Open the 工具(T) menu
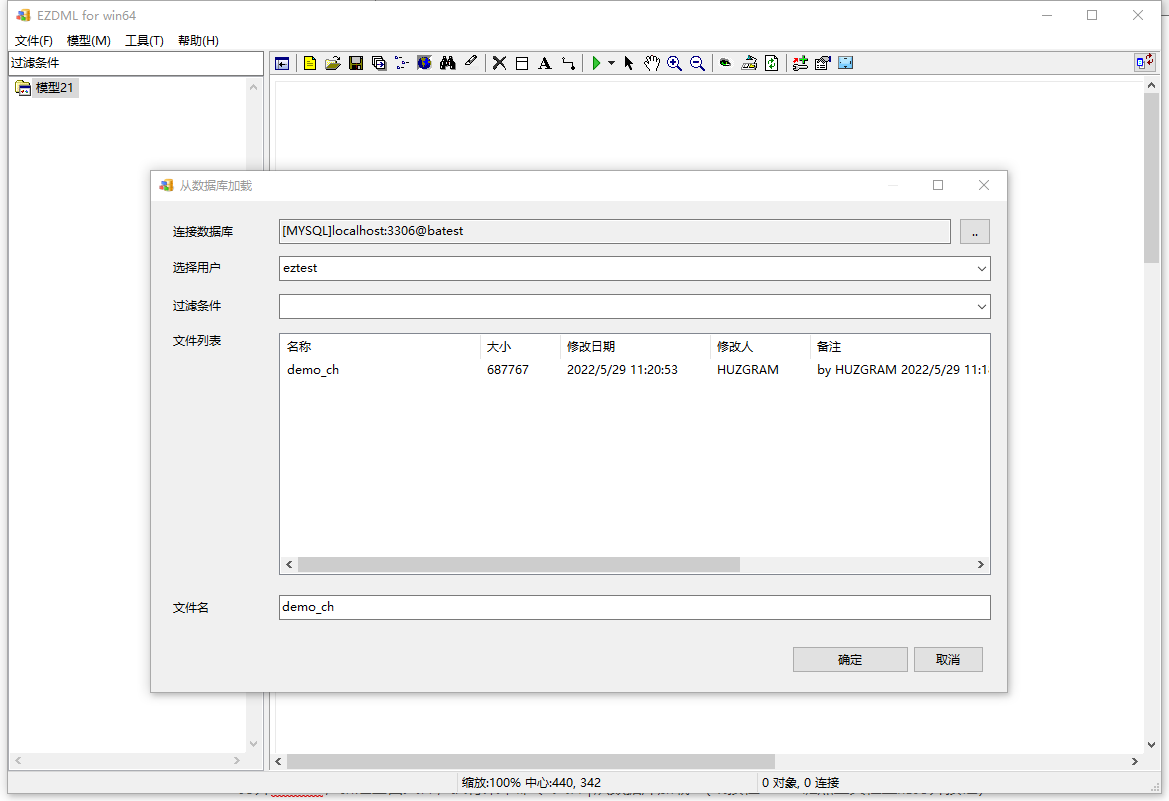This screenshot has height=801, width=1169. point(144,40)
